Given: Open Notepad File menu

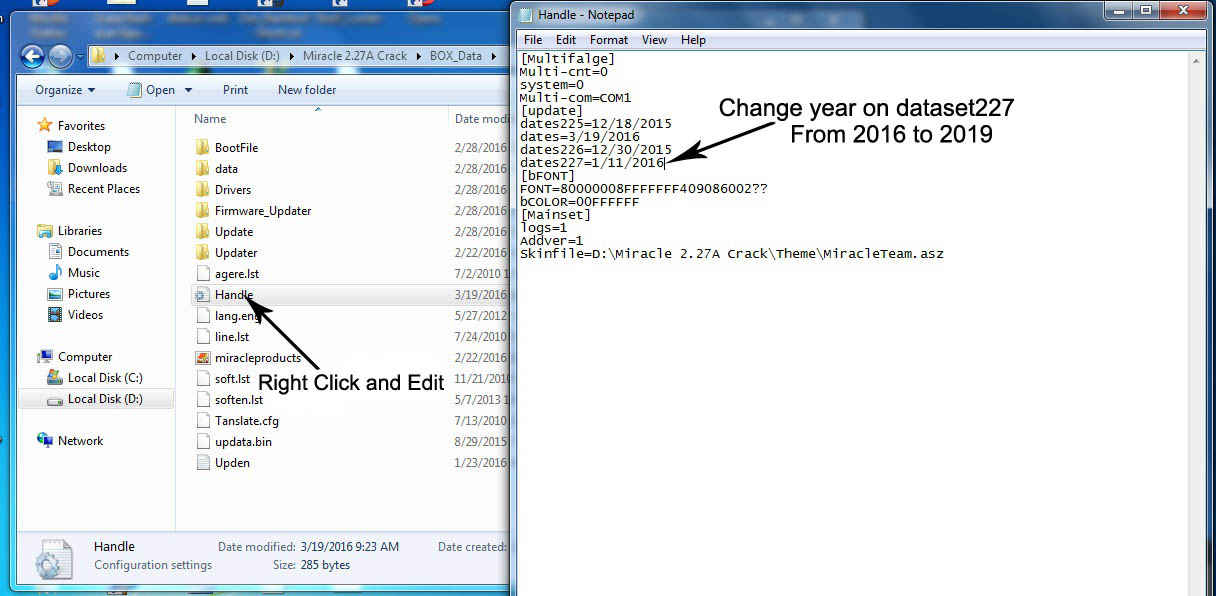Looking at the screenshot, I should [x=533, y=40].
